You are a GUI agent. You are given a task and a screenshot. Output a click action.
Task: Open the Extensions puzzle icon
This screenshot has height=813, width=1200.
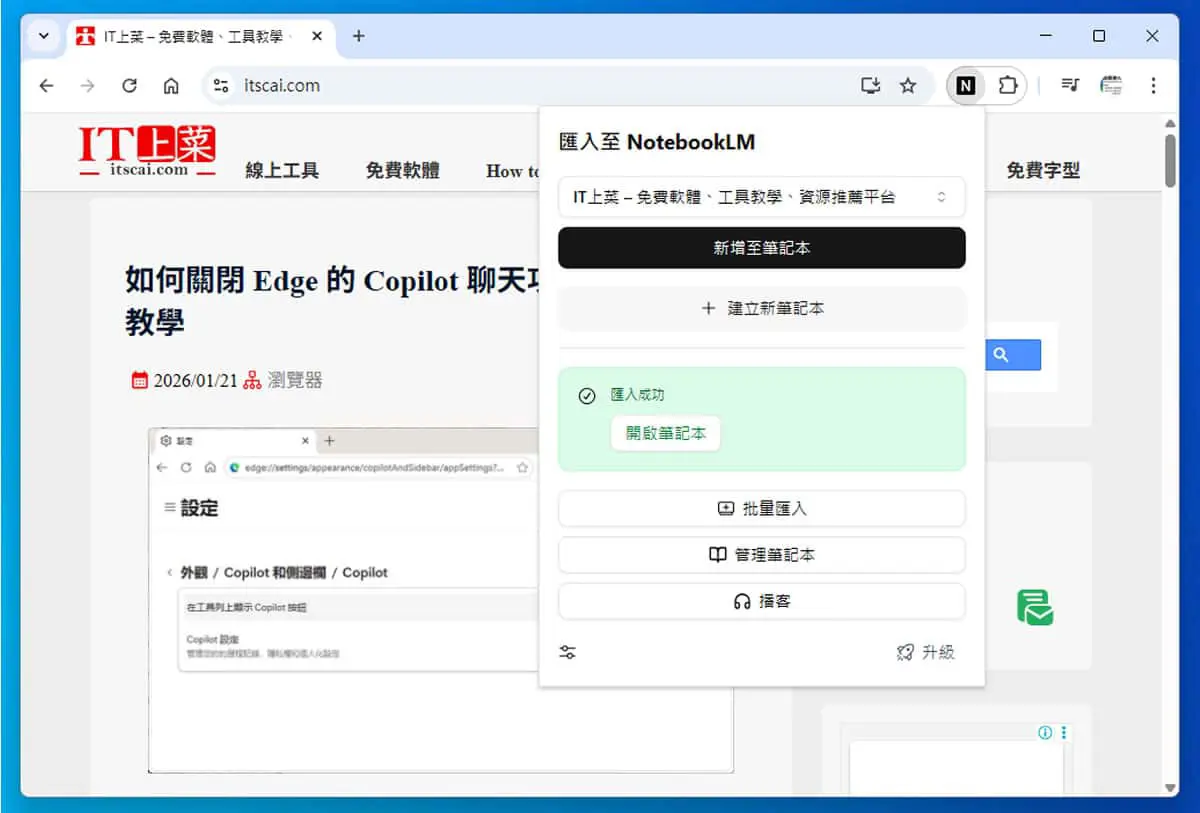tap(1008, 86)
